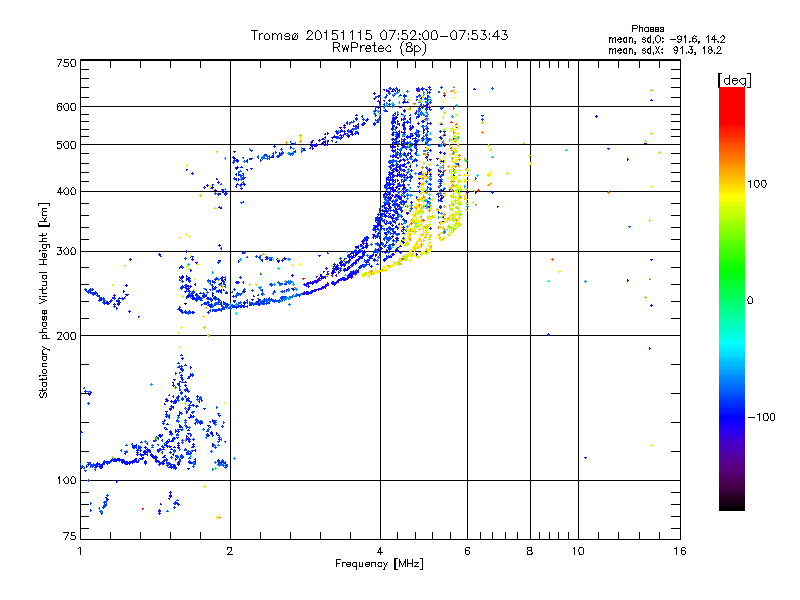The width and height of the screenshot is (800, 600).
Task: Click the '10' x-axis tick label
Action: click(x=578, y=551)
